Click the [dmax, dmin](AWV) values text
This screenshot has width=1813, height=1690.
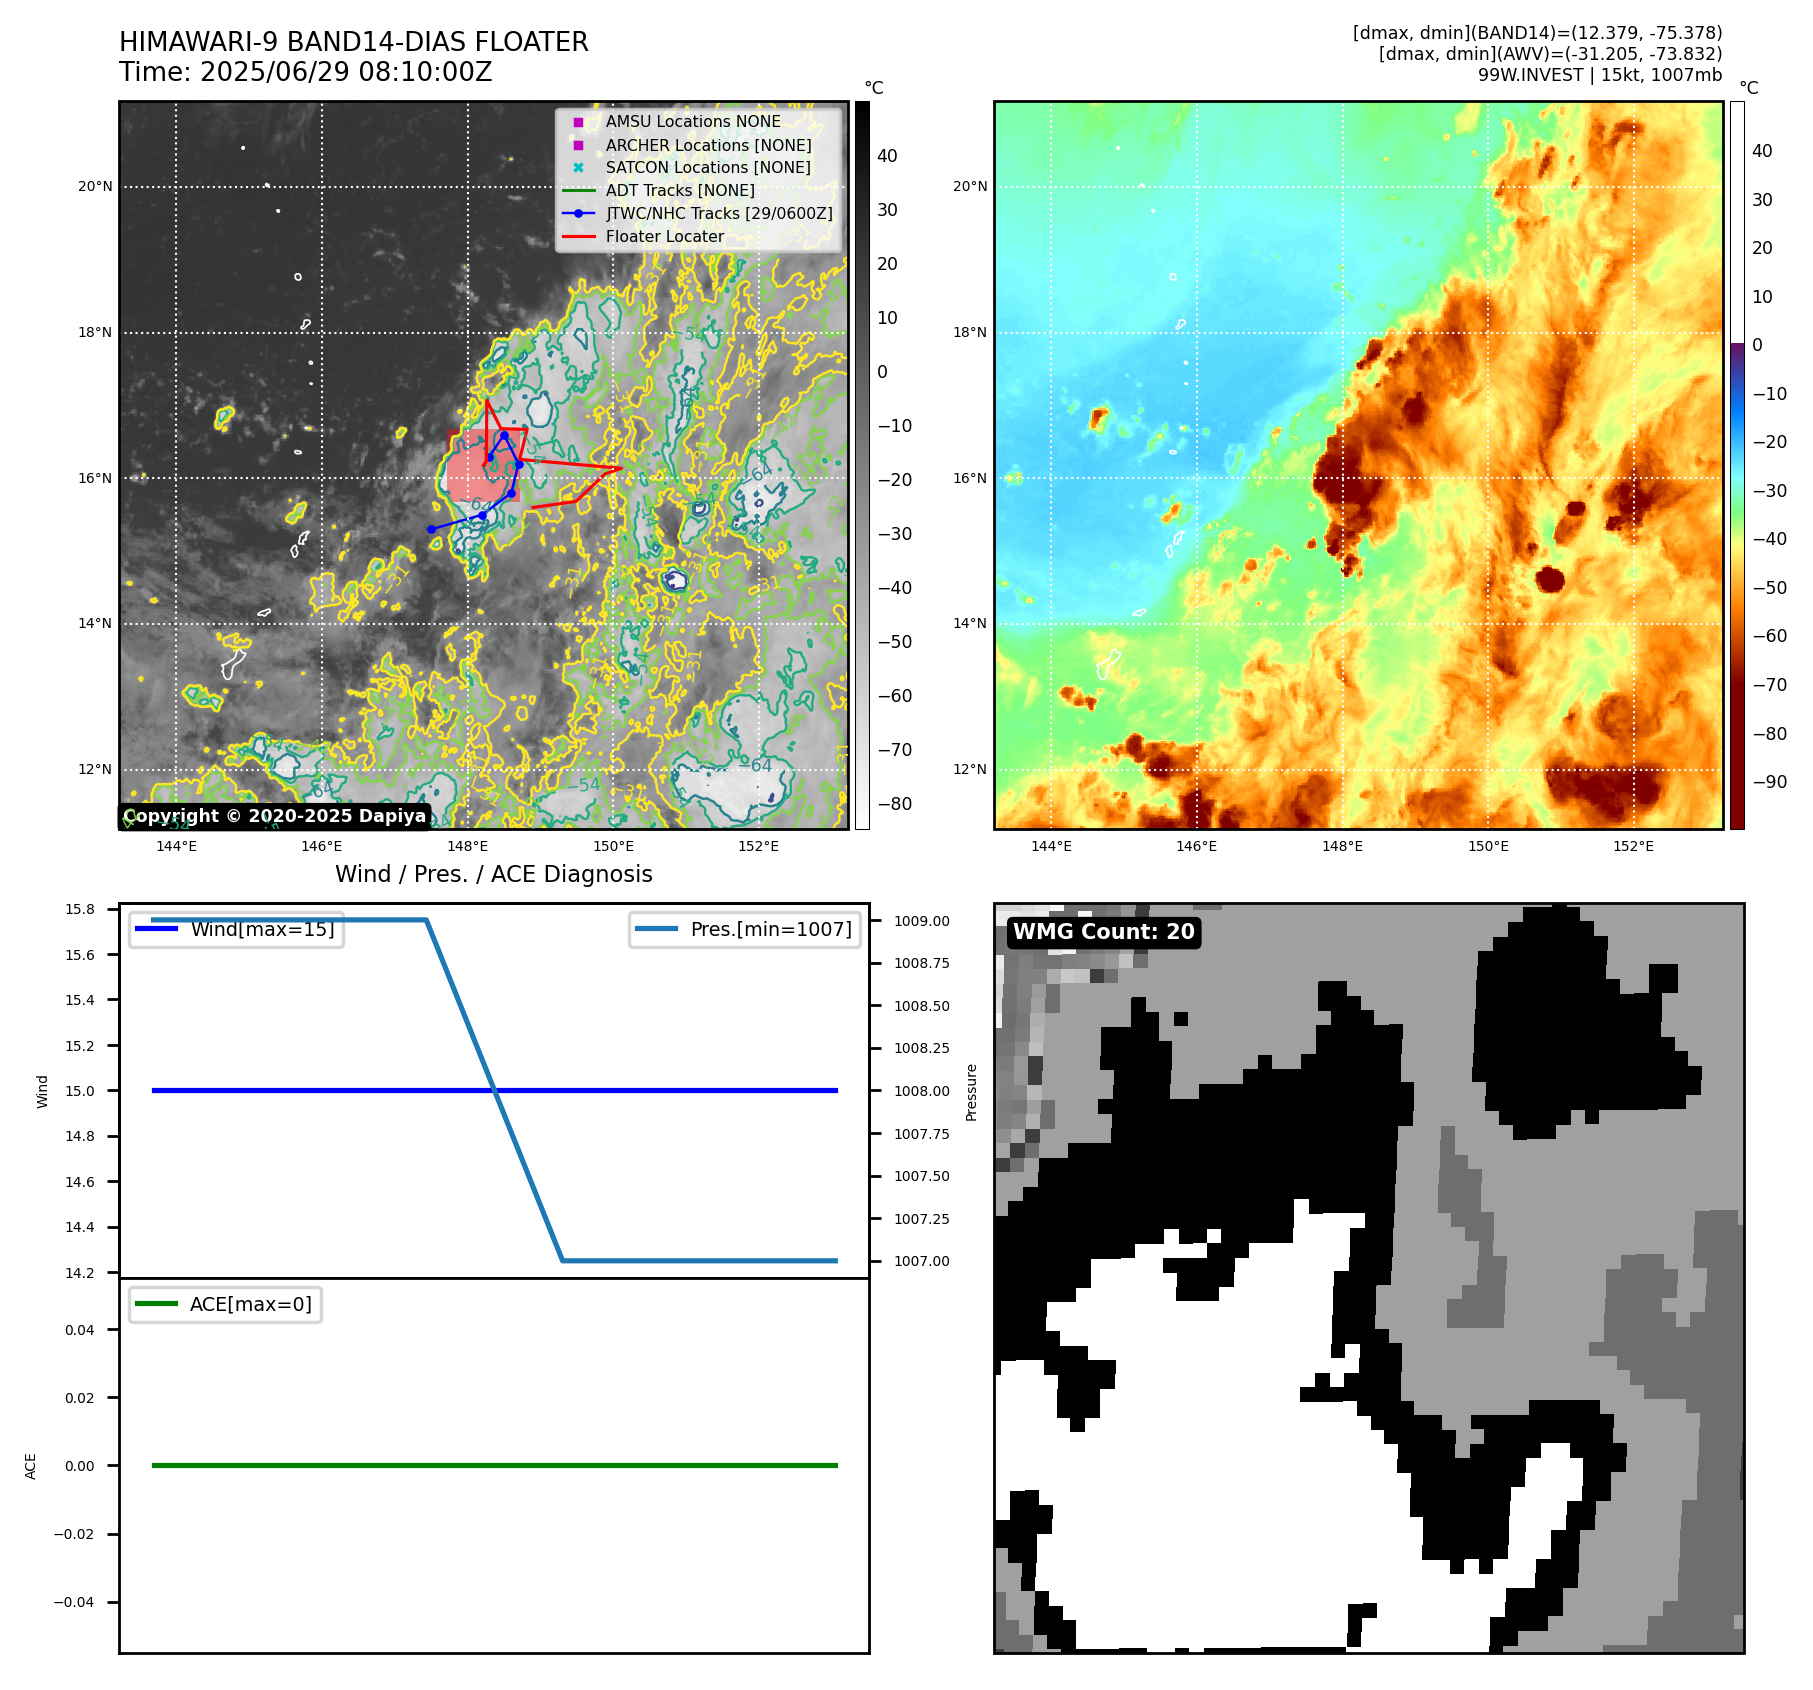pos(1551,54)
